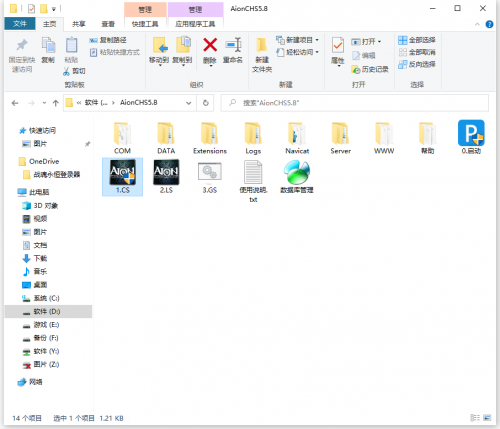Select 网络 (Network) in the sidebar

tap(30, 382)
